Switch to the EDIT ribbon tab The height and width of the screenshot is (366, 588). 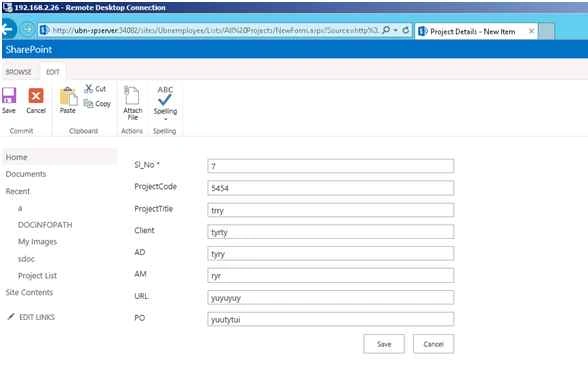(x=53, y=72)
